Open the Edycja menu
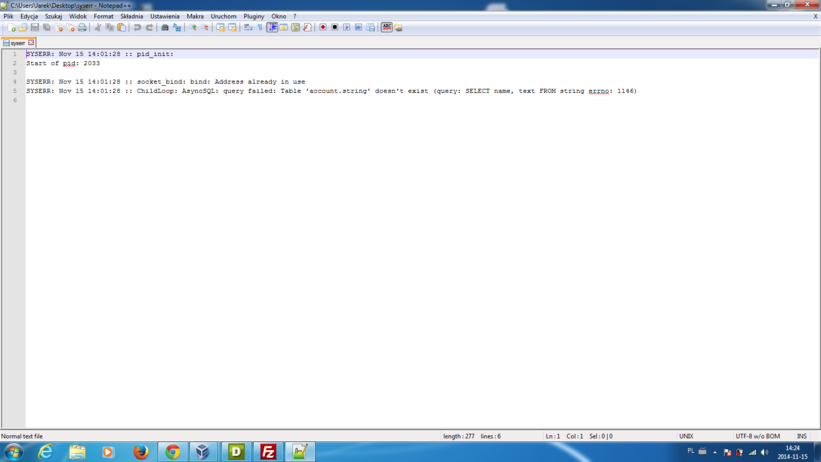 click(29, 16)
